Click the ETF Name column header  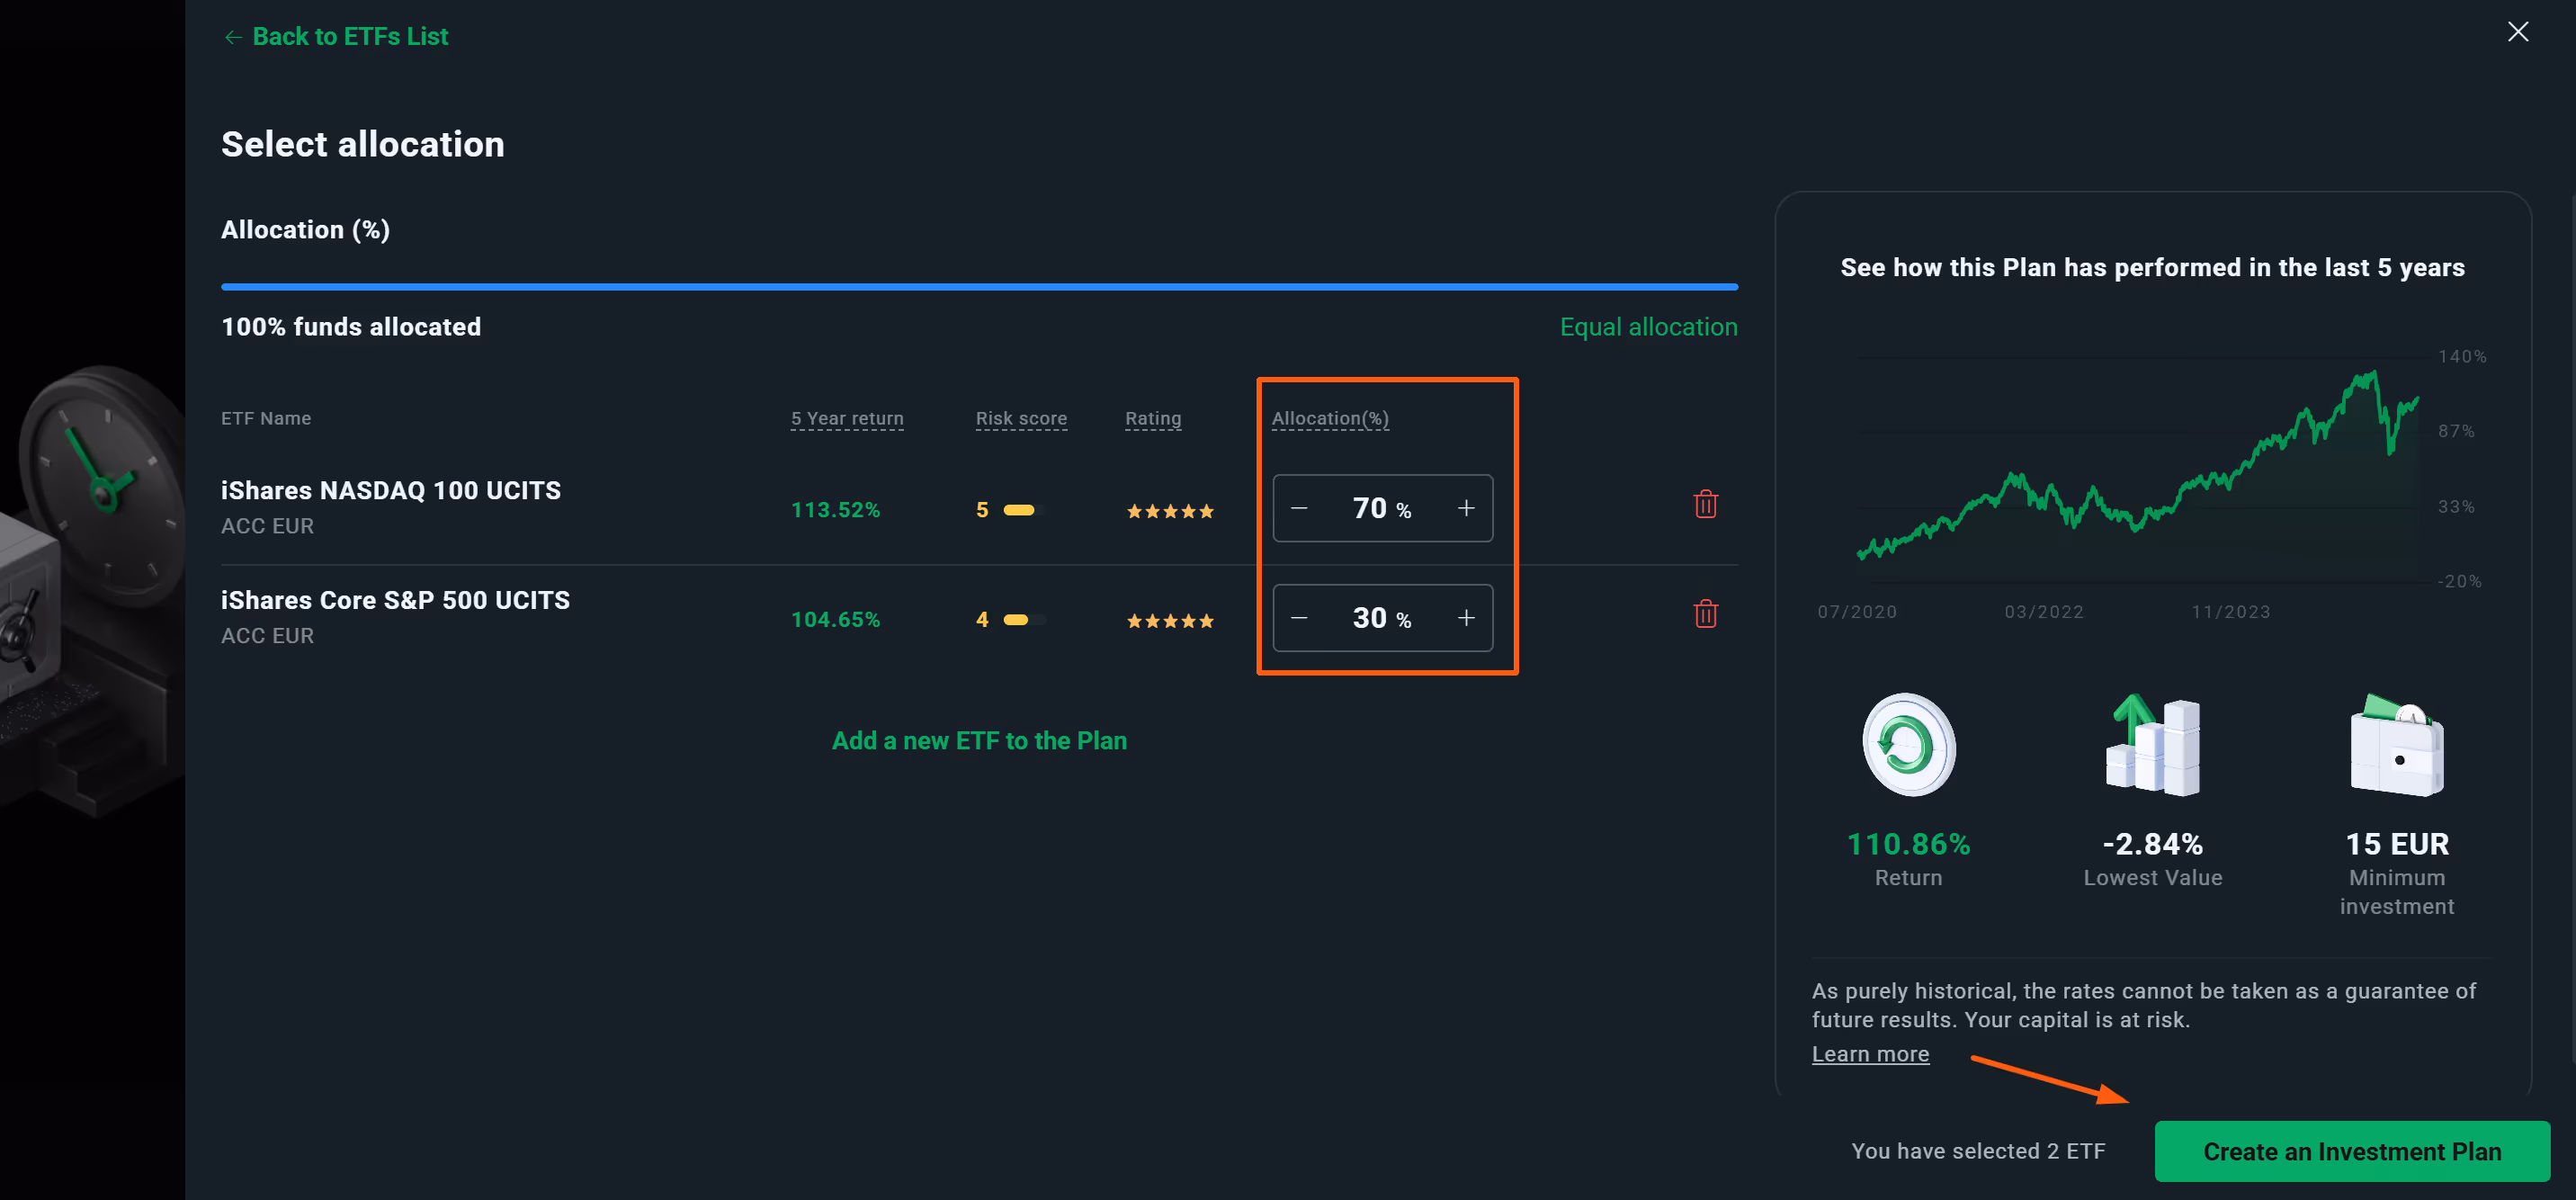tap(266, 419)
